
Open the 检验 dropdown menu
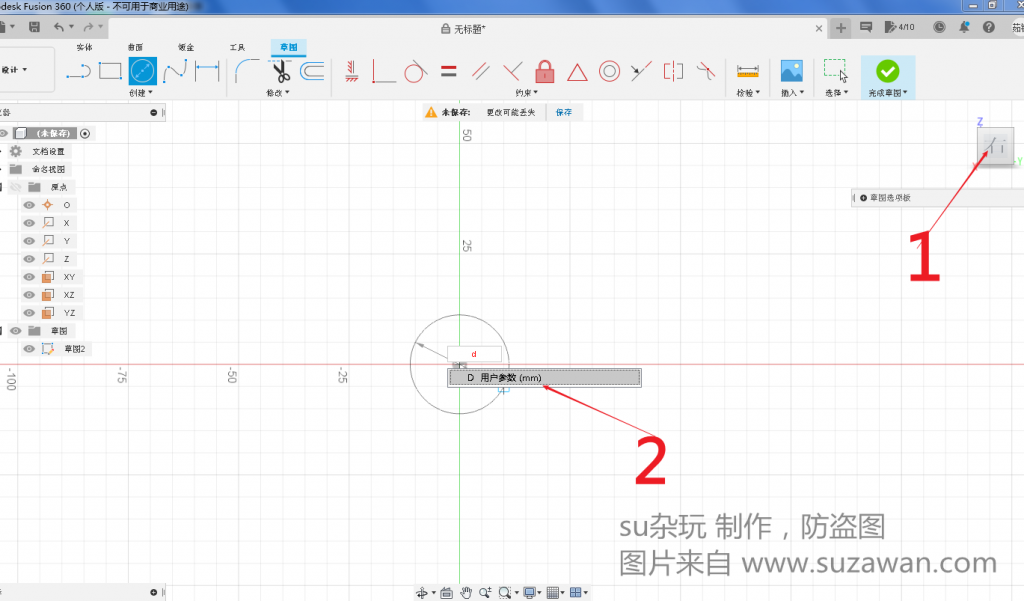pos(748,93)
